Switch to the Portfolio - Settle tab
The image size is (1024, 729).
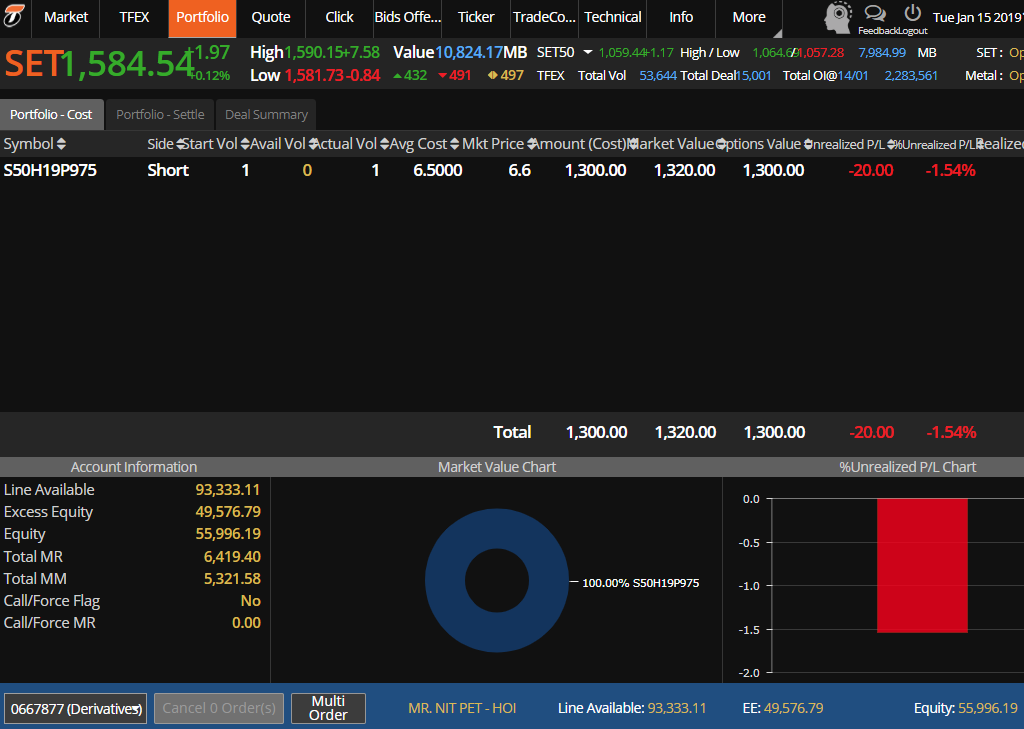160,114
